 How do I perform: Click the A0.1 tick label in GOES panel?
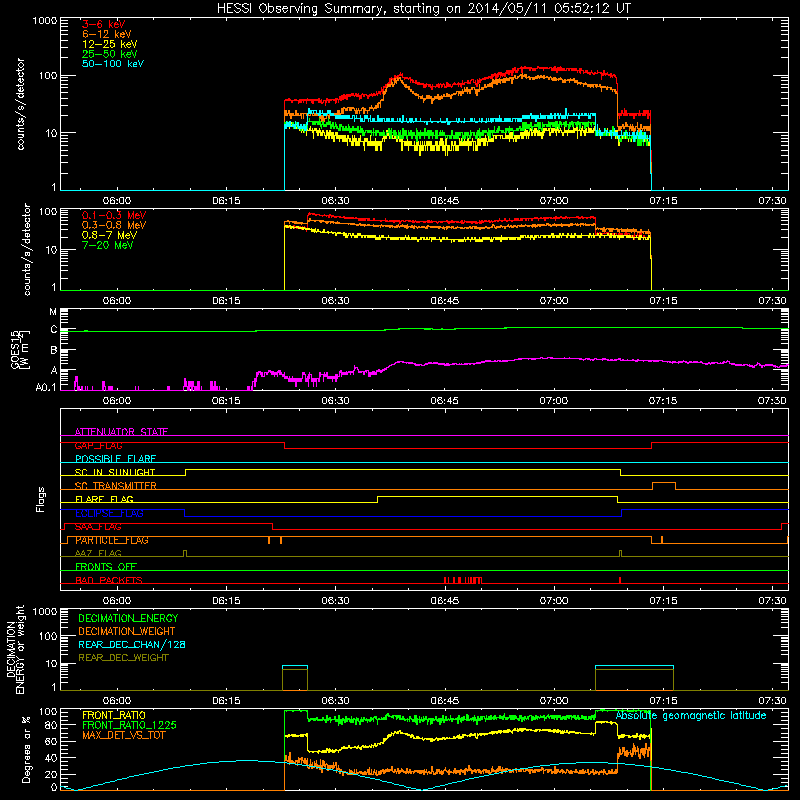[45, 387]
